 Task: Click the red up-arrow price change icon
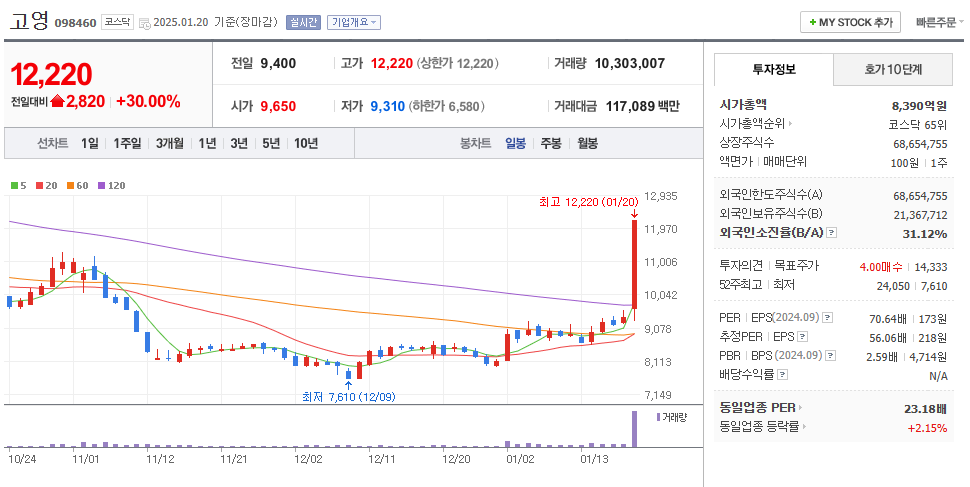click(x=58, y=101)
